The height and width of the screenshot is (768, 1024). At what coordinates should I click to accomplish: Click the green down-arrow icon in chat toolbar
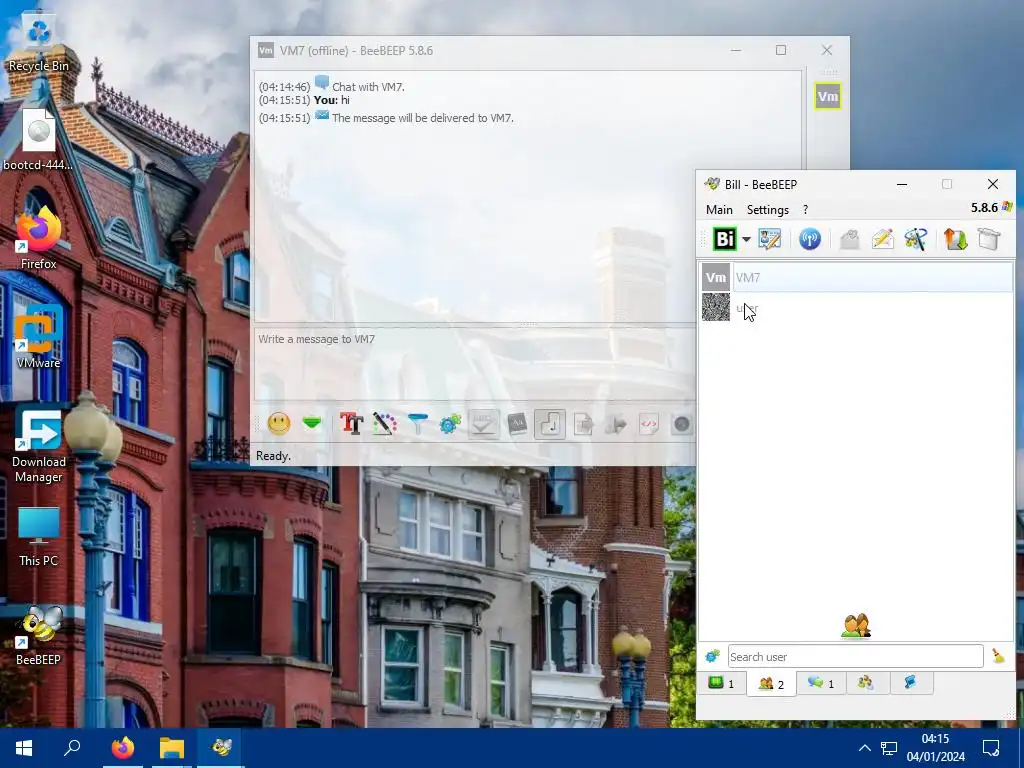point(312,424)
